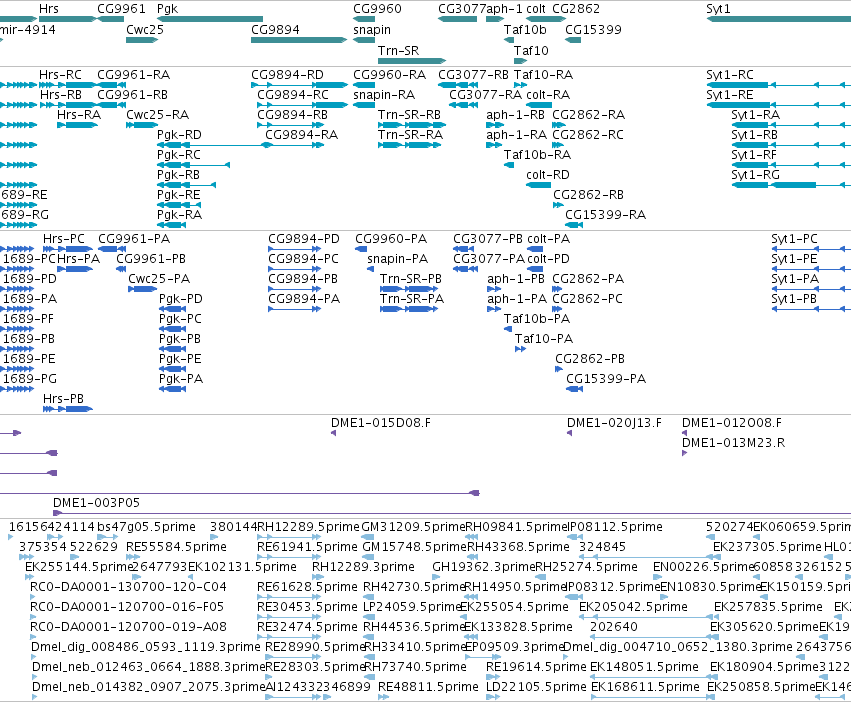Click the label DME1-012O08.F
This screenshot has width=851, height=702.
(732, 422)
